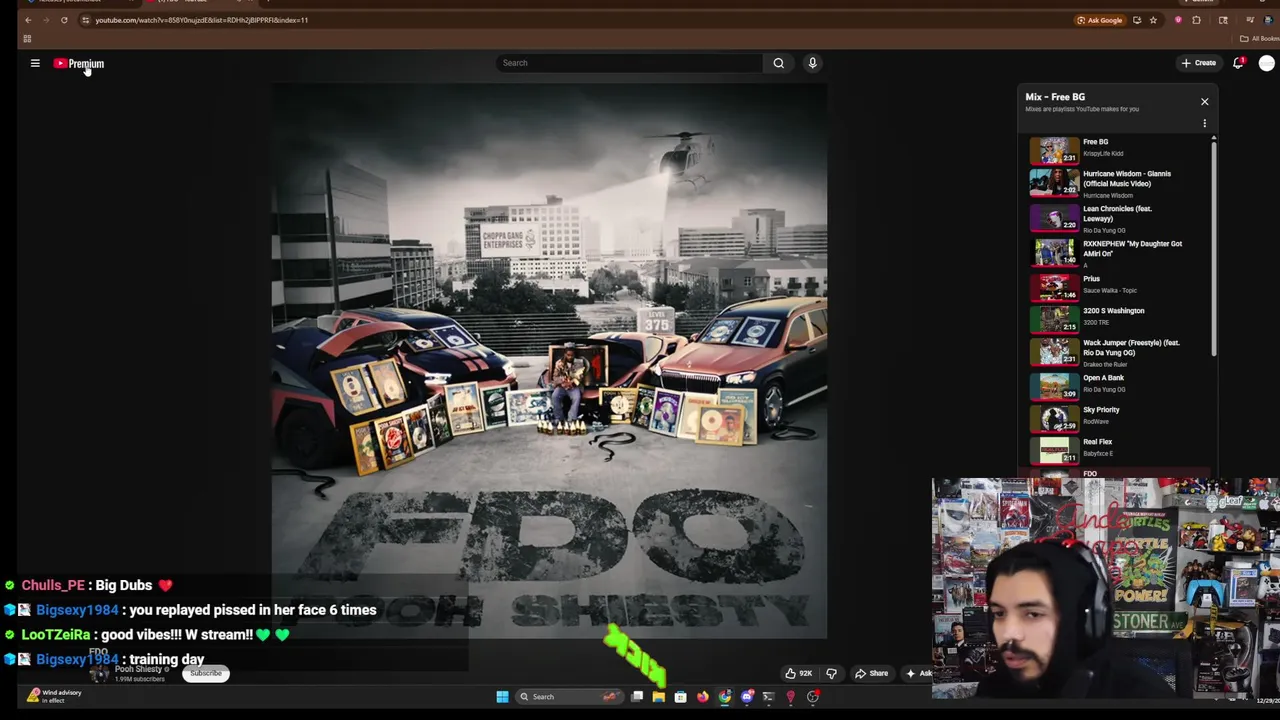Go back in browser history
This screenshot has height=720, width=1280.
pyautogui.click(x=28, y=20)
